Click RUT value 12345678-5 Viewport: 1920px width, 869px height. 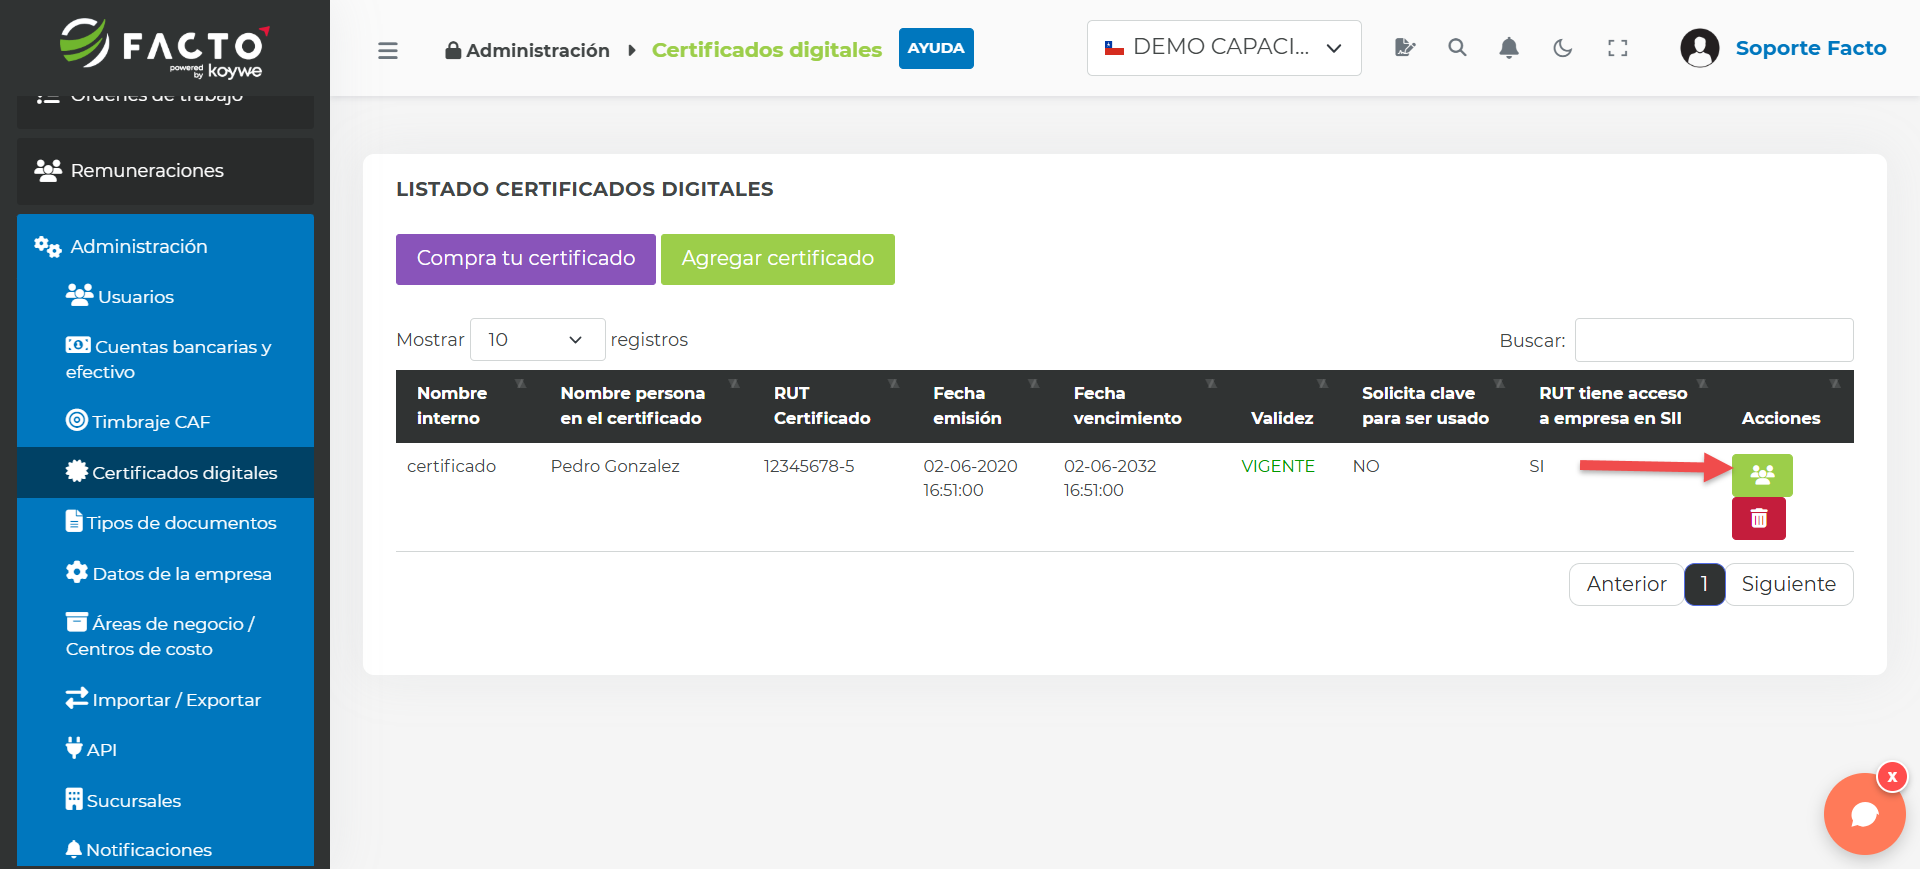pos(809,466)
